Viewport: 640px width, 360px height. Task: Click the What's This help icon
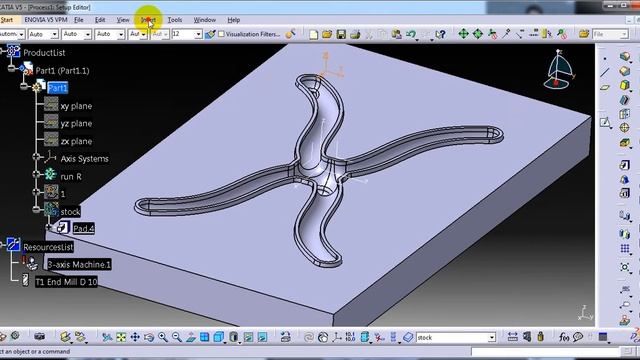click(440, 35)
